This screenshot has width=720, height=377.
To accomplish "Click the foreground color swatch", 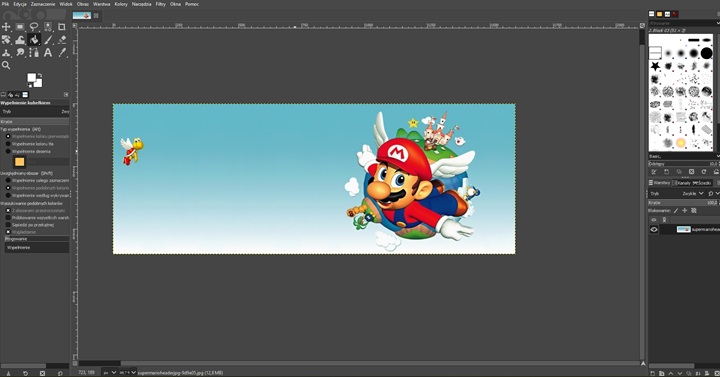I will (32, 78).
